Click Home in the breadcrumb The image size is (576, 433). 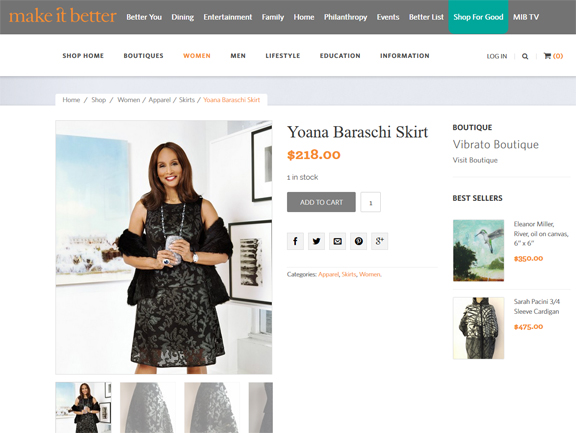71,100
